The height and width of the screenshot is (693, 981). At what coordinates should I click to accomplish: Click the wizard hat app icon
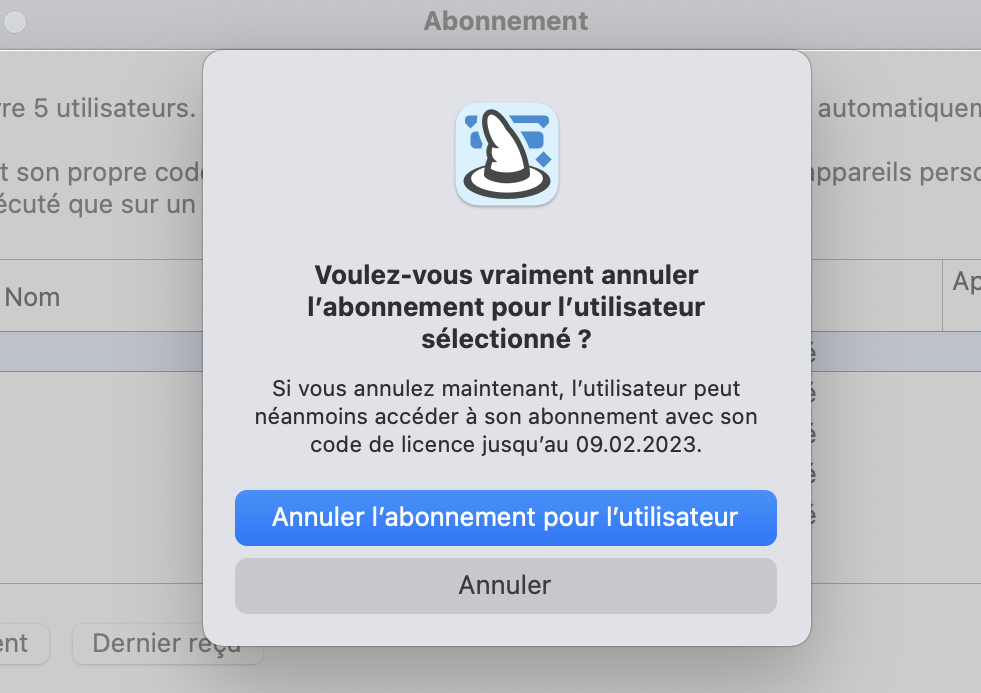(506, 155)
